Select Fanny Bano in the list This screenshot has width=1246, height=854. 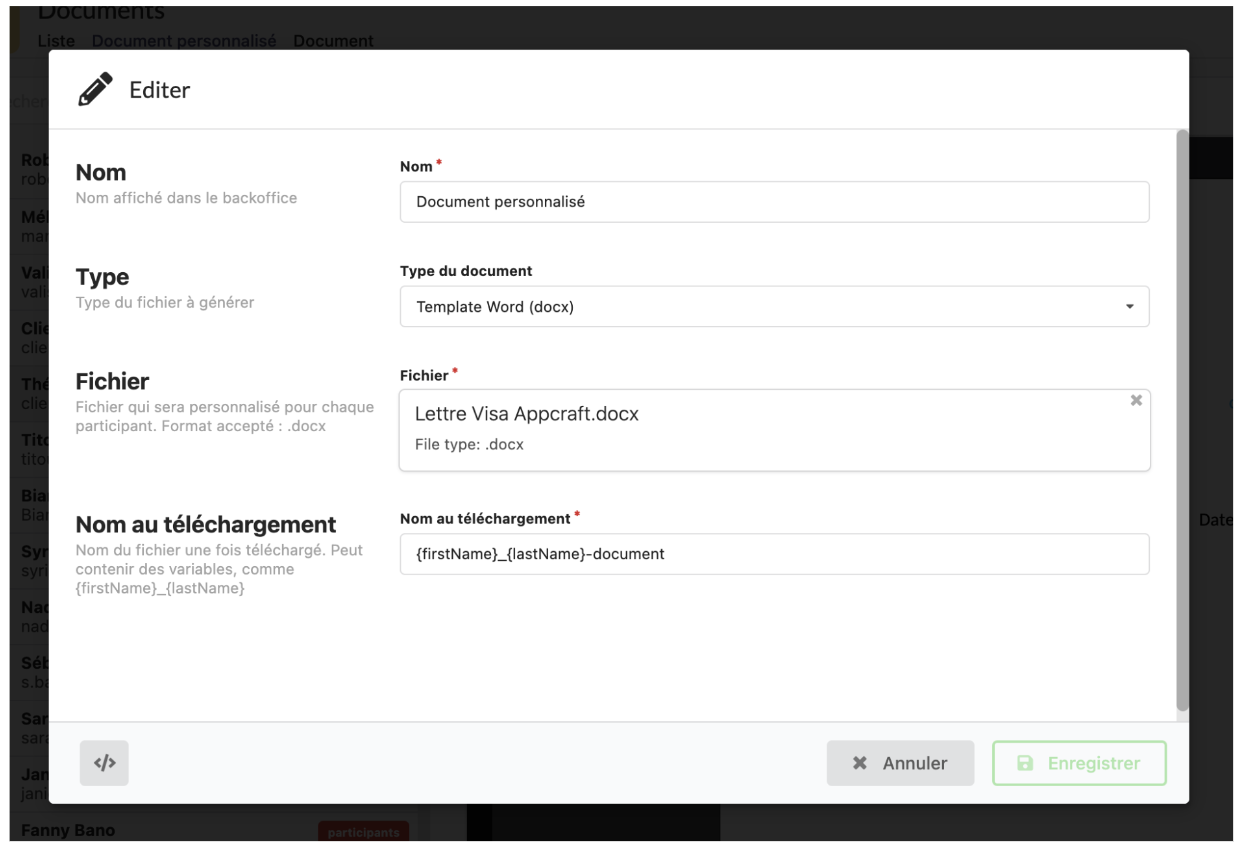coord(62,830)
